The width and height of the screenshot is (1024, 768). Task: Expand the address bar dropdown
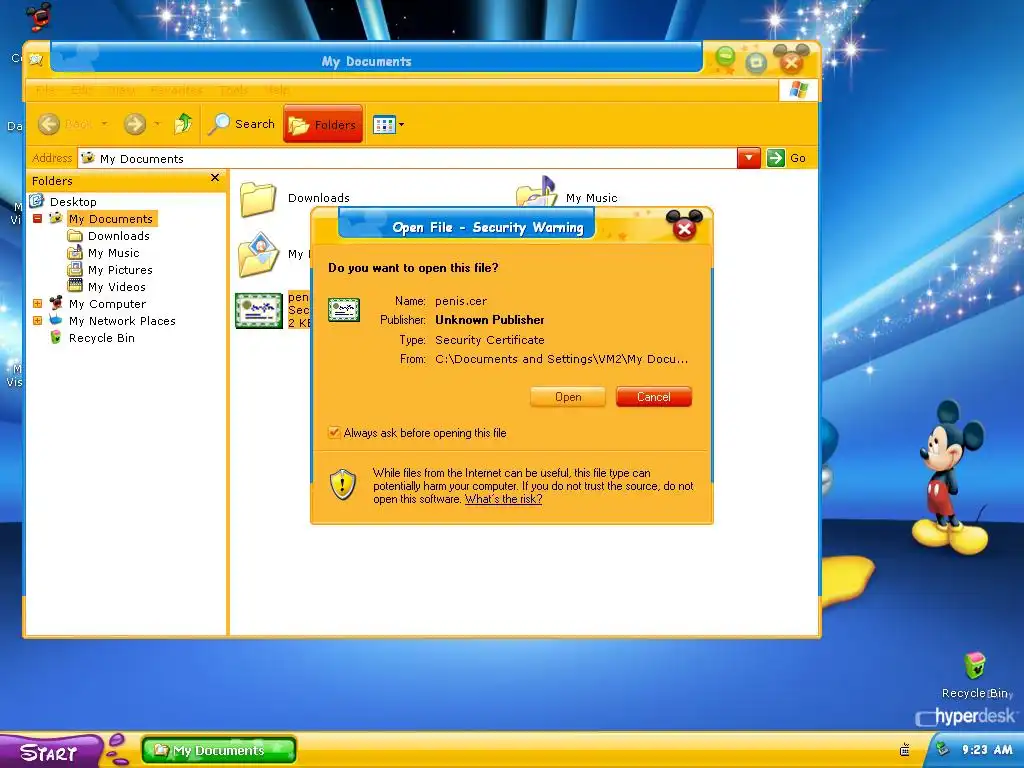click(748, 158)
